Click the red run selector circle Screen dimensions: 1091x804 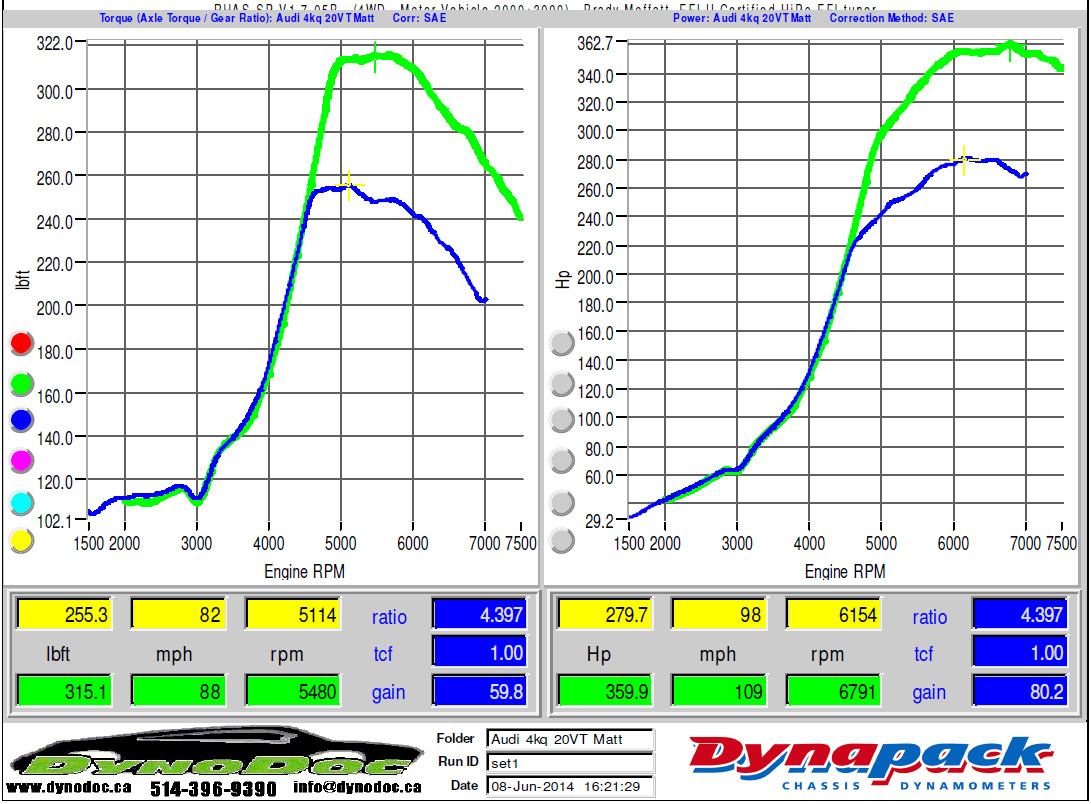(21, 345)
